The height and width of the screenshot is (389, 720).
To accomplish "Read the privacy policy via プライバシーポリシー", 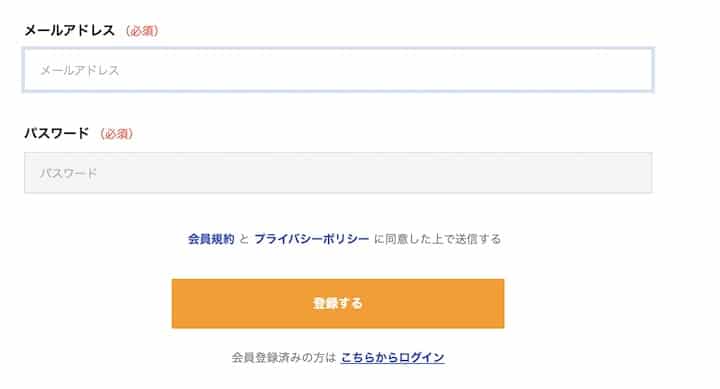I will coord(311,239).
